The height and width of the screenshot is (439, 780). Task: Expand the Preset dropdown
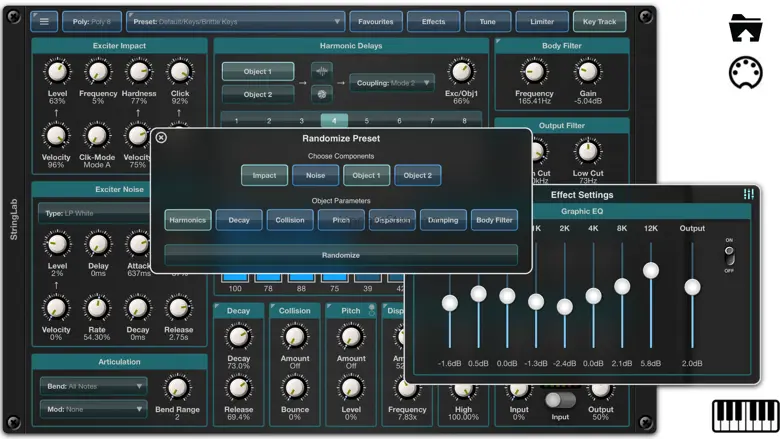click(x=236, y=21)
